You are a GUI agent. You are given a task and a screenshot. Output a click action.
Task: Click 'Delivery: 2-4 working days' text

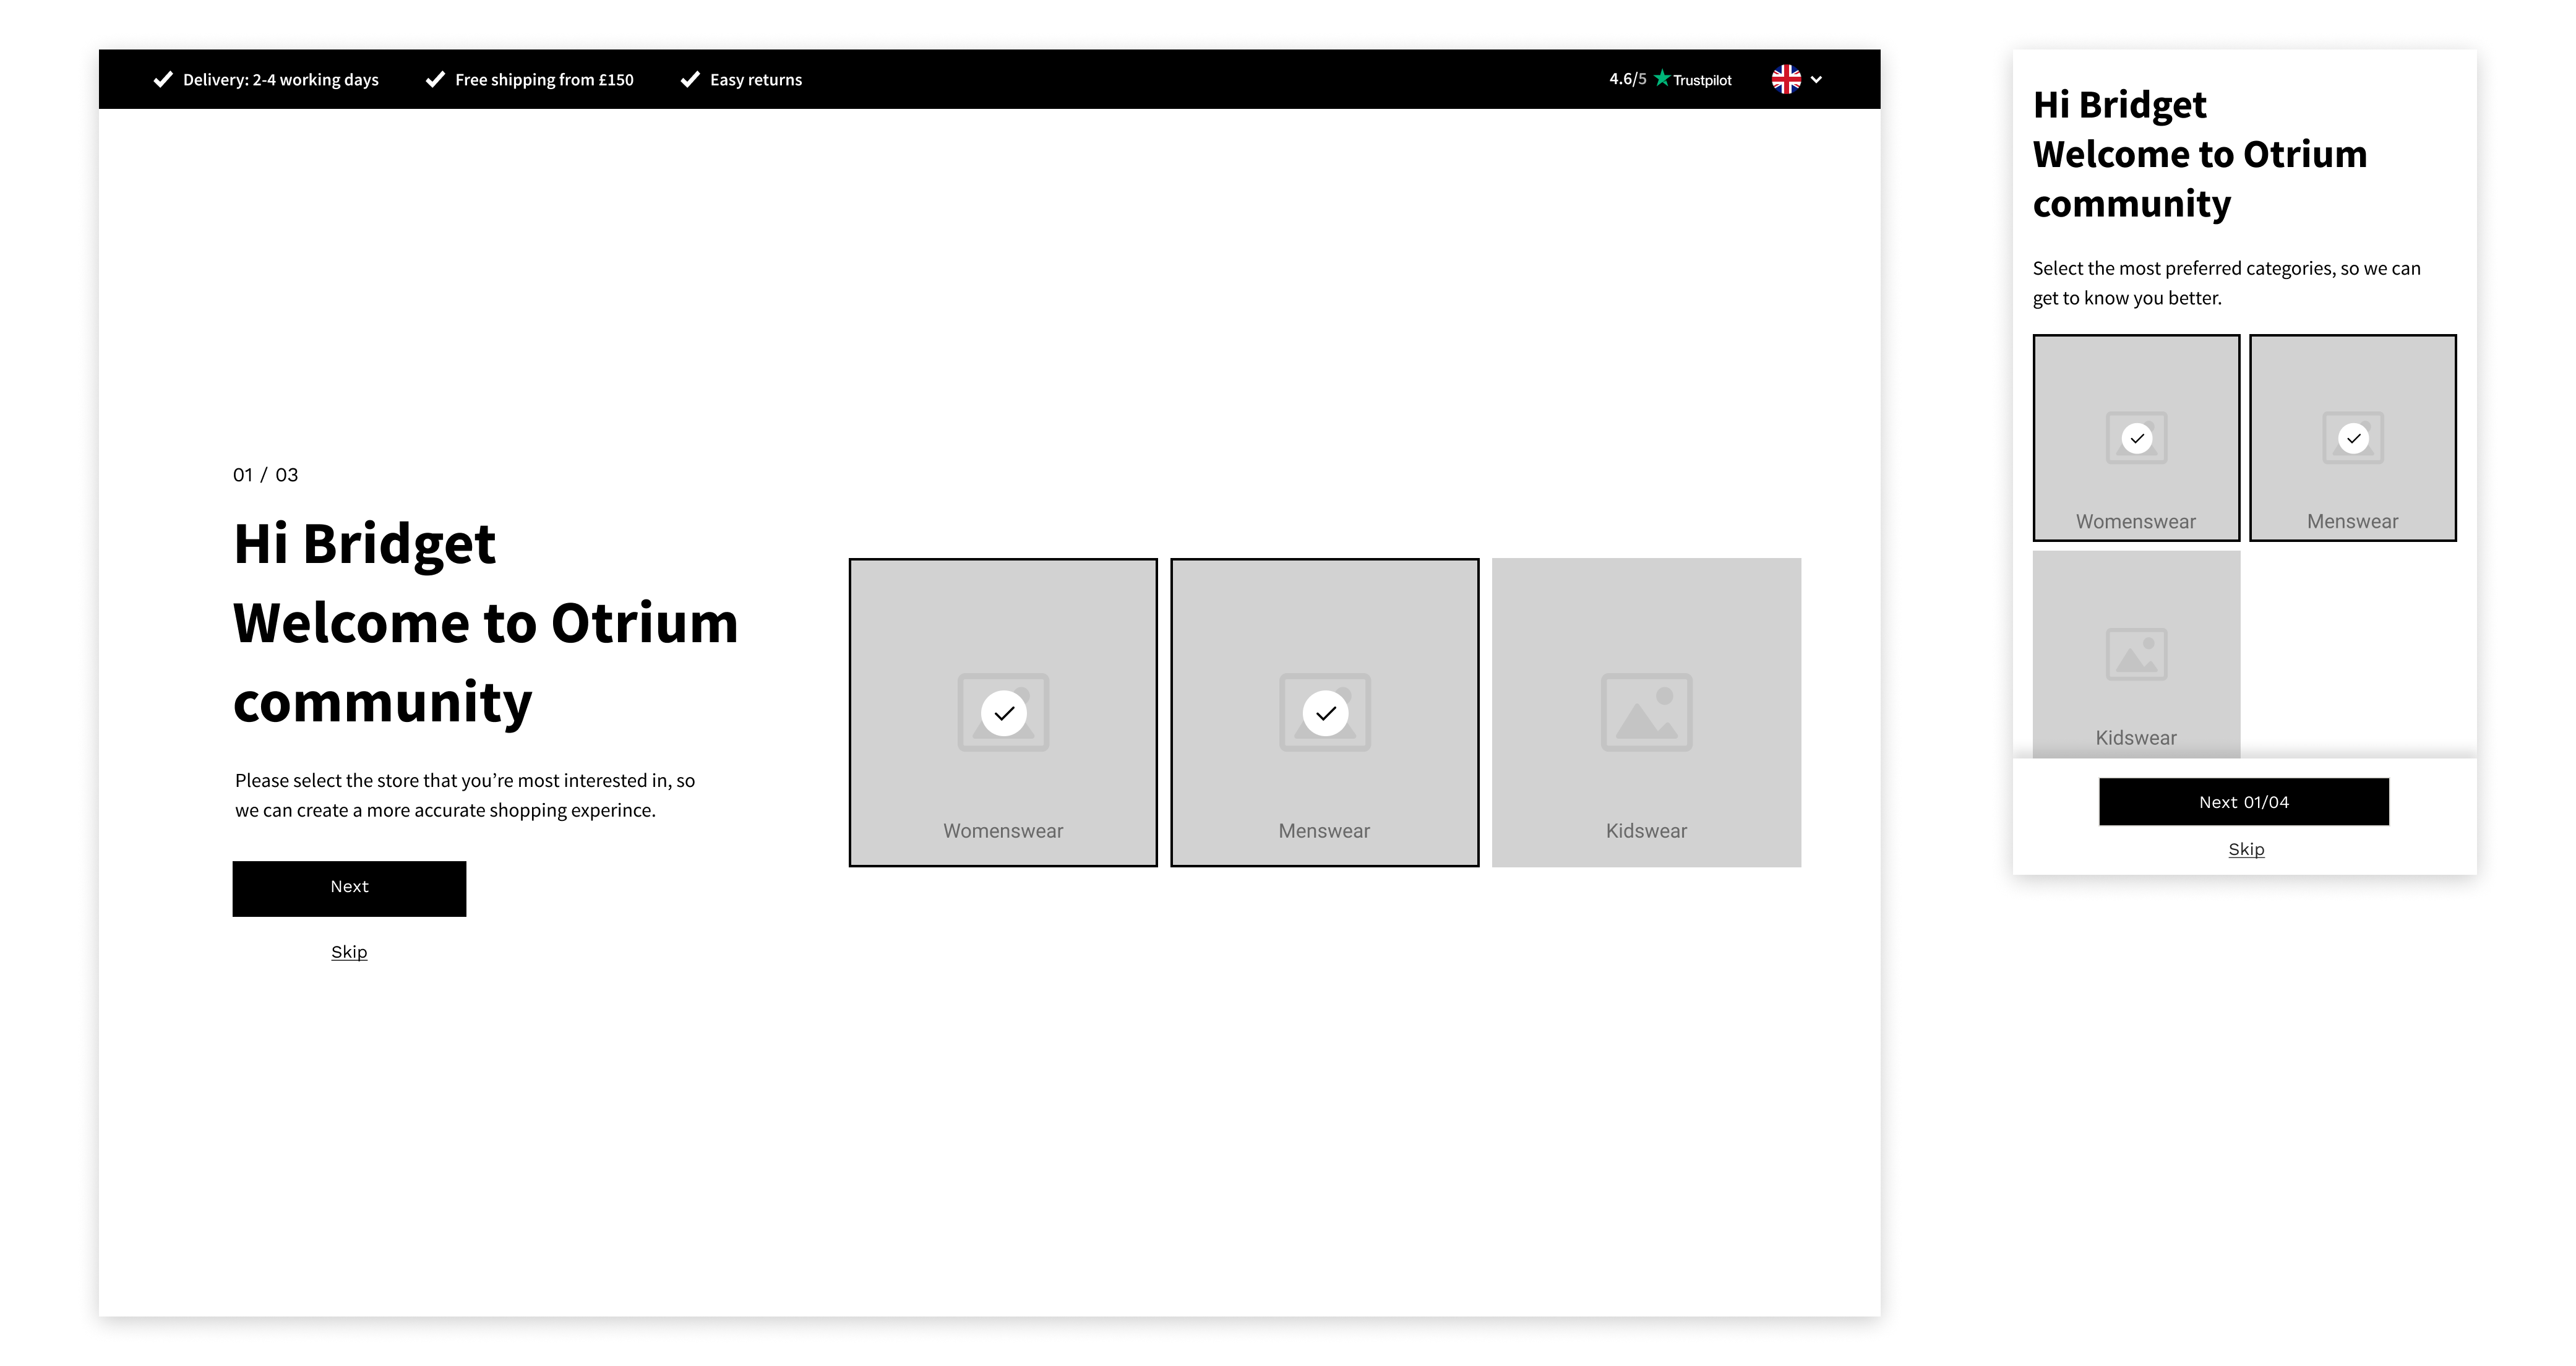(x=281, y=80)
